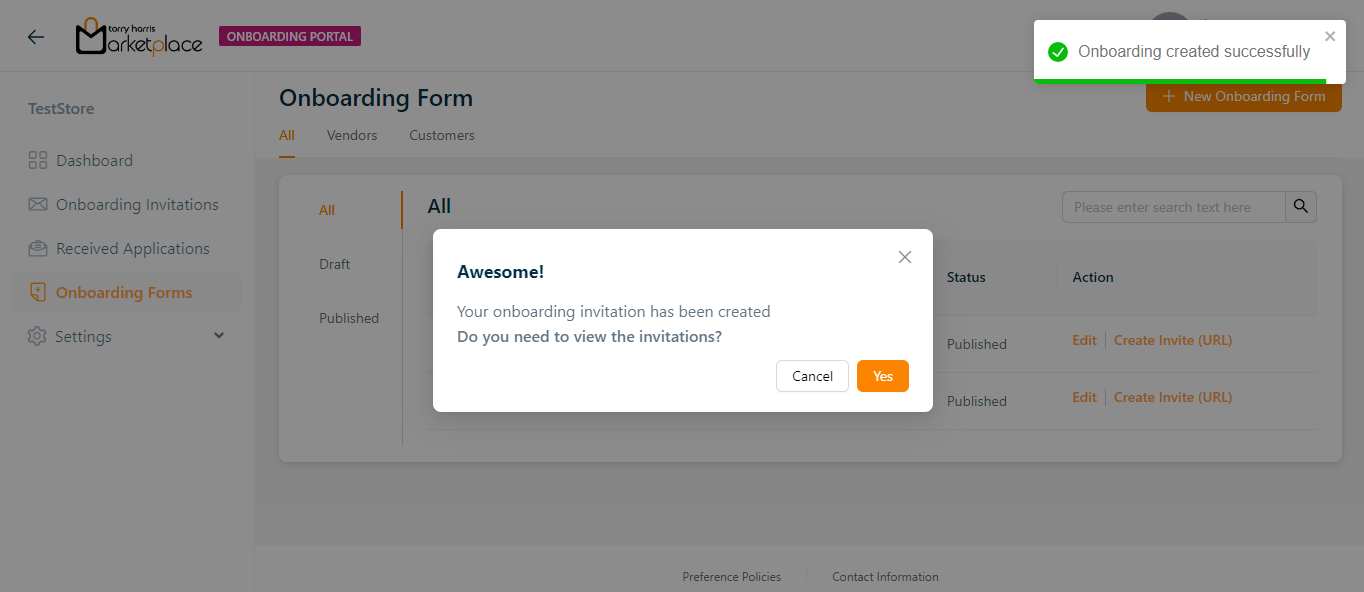The height and width of the screenshot is (592, 1364).
Task: Click the back arrow icon
Action: [36, 37]
